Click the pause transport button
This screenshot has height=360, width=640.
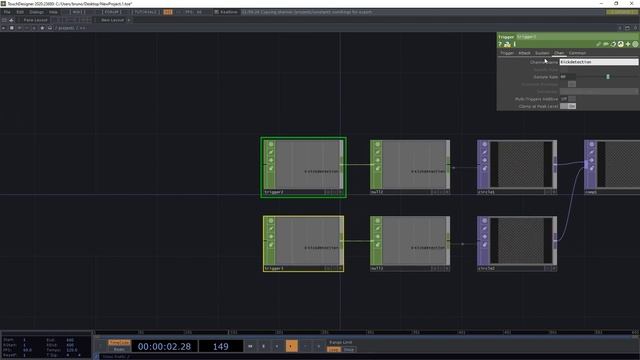(264, 346)
